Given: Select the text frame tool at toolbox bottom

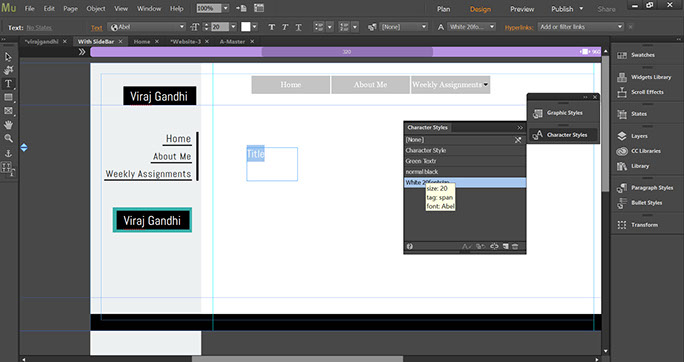Looking at the screenshot, I should coord(8,169).
